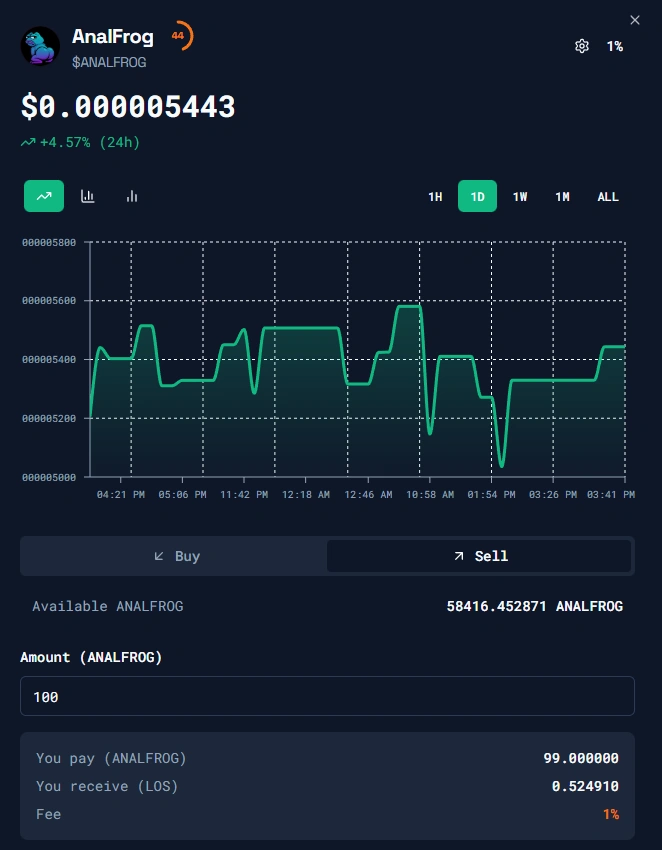The height and width of the screenshot is (850, 662).
Task: Set chart timeframe to 1M
Action: pyautogui.click(x=563, y=196)
